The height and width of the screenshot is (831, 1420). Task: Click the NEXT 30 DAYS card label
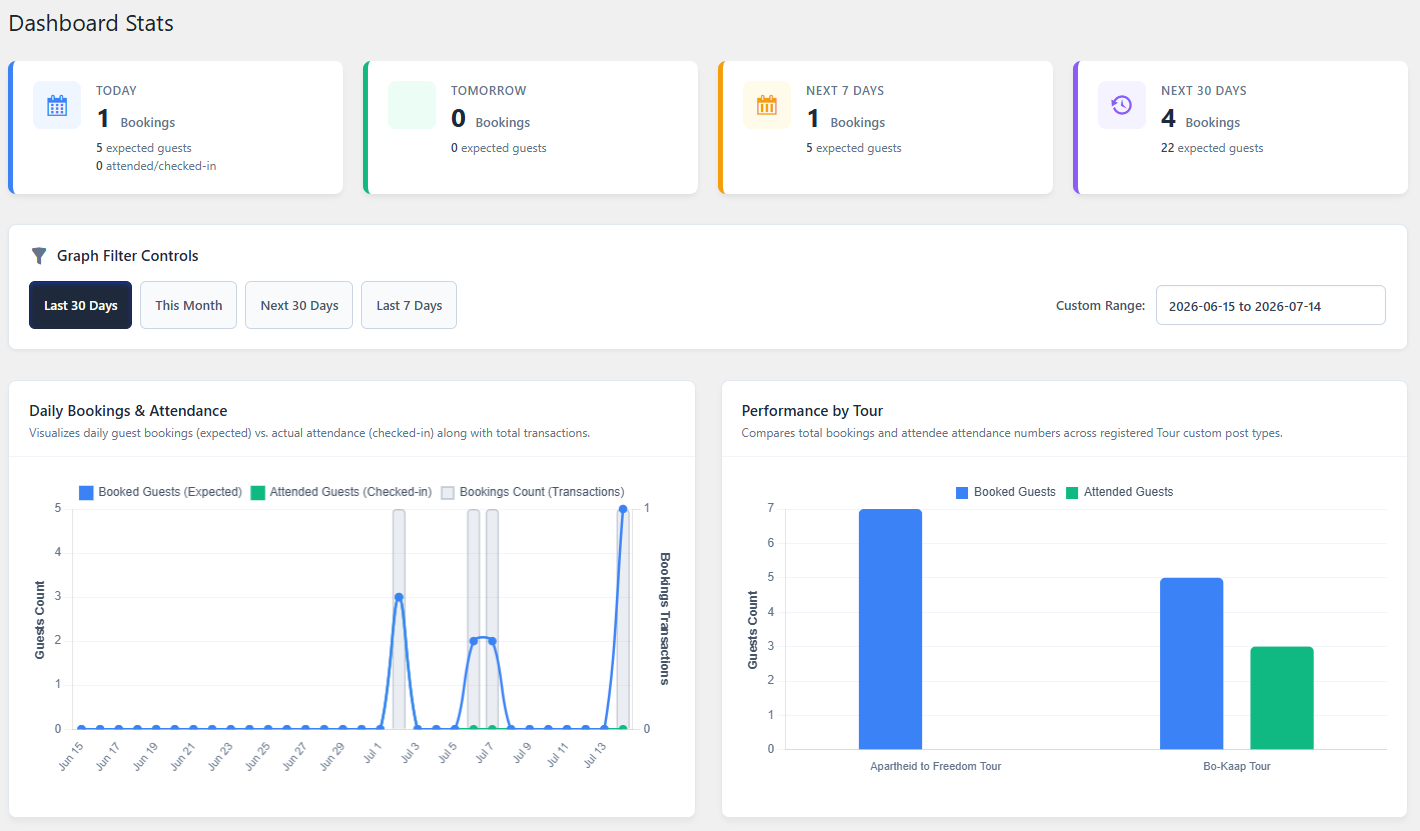(1204, 91)
